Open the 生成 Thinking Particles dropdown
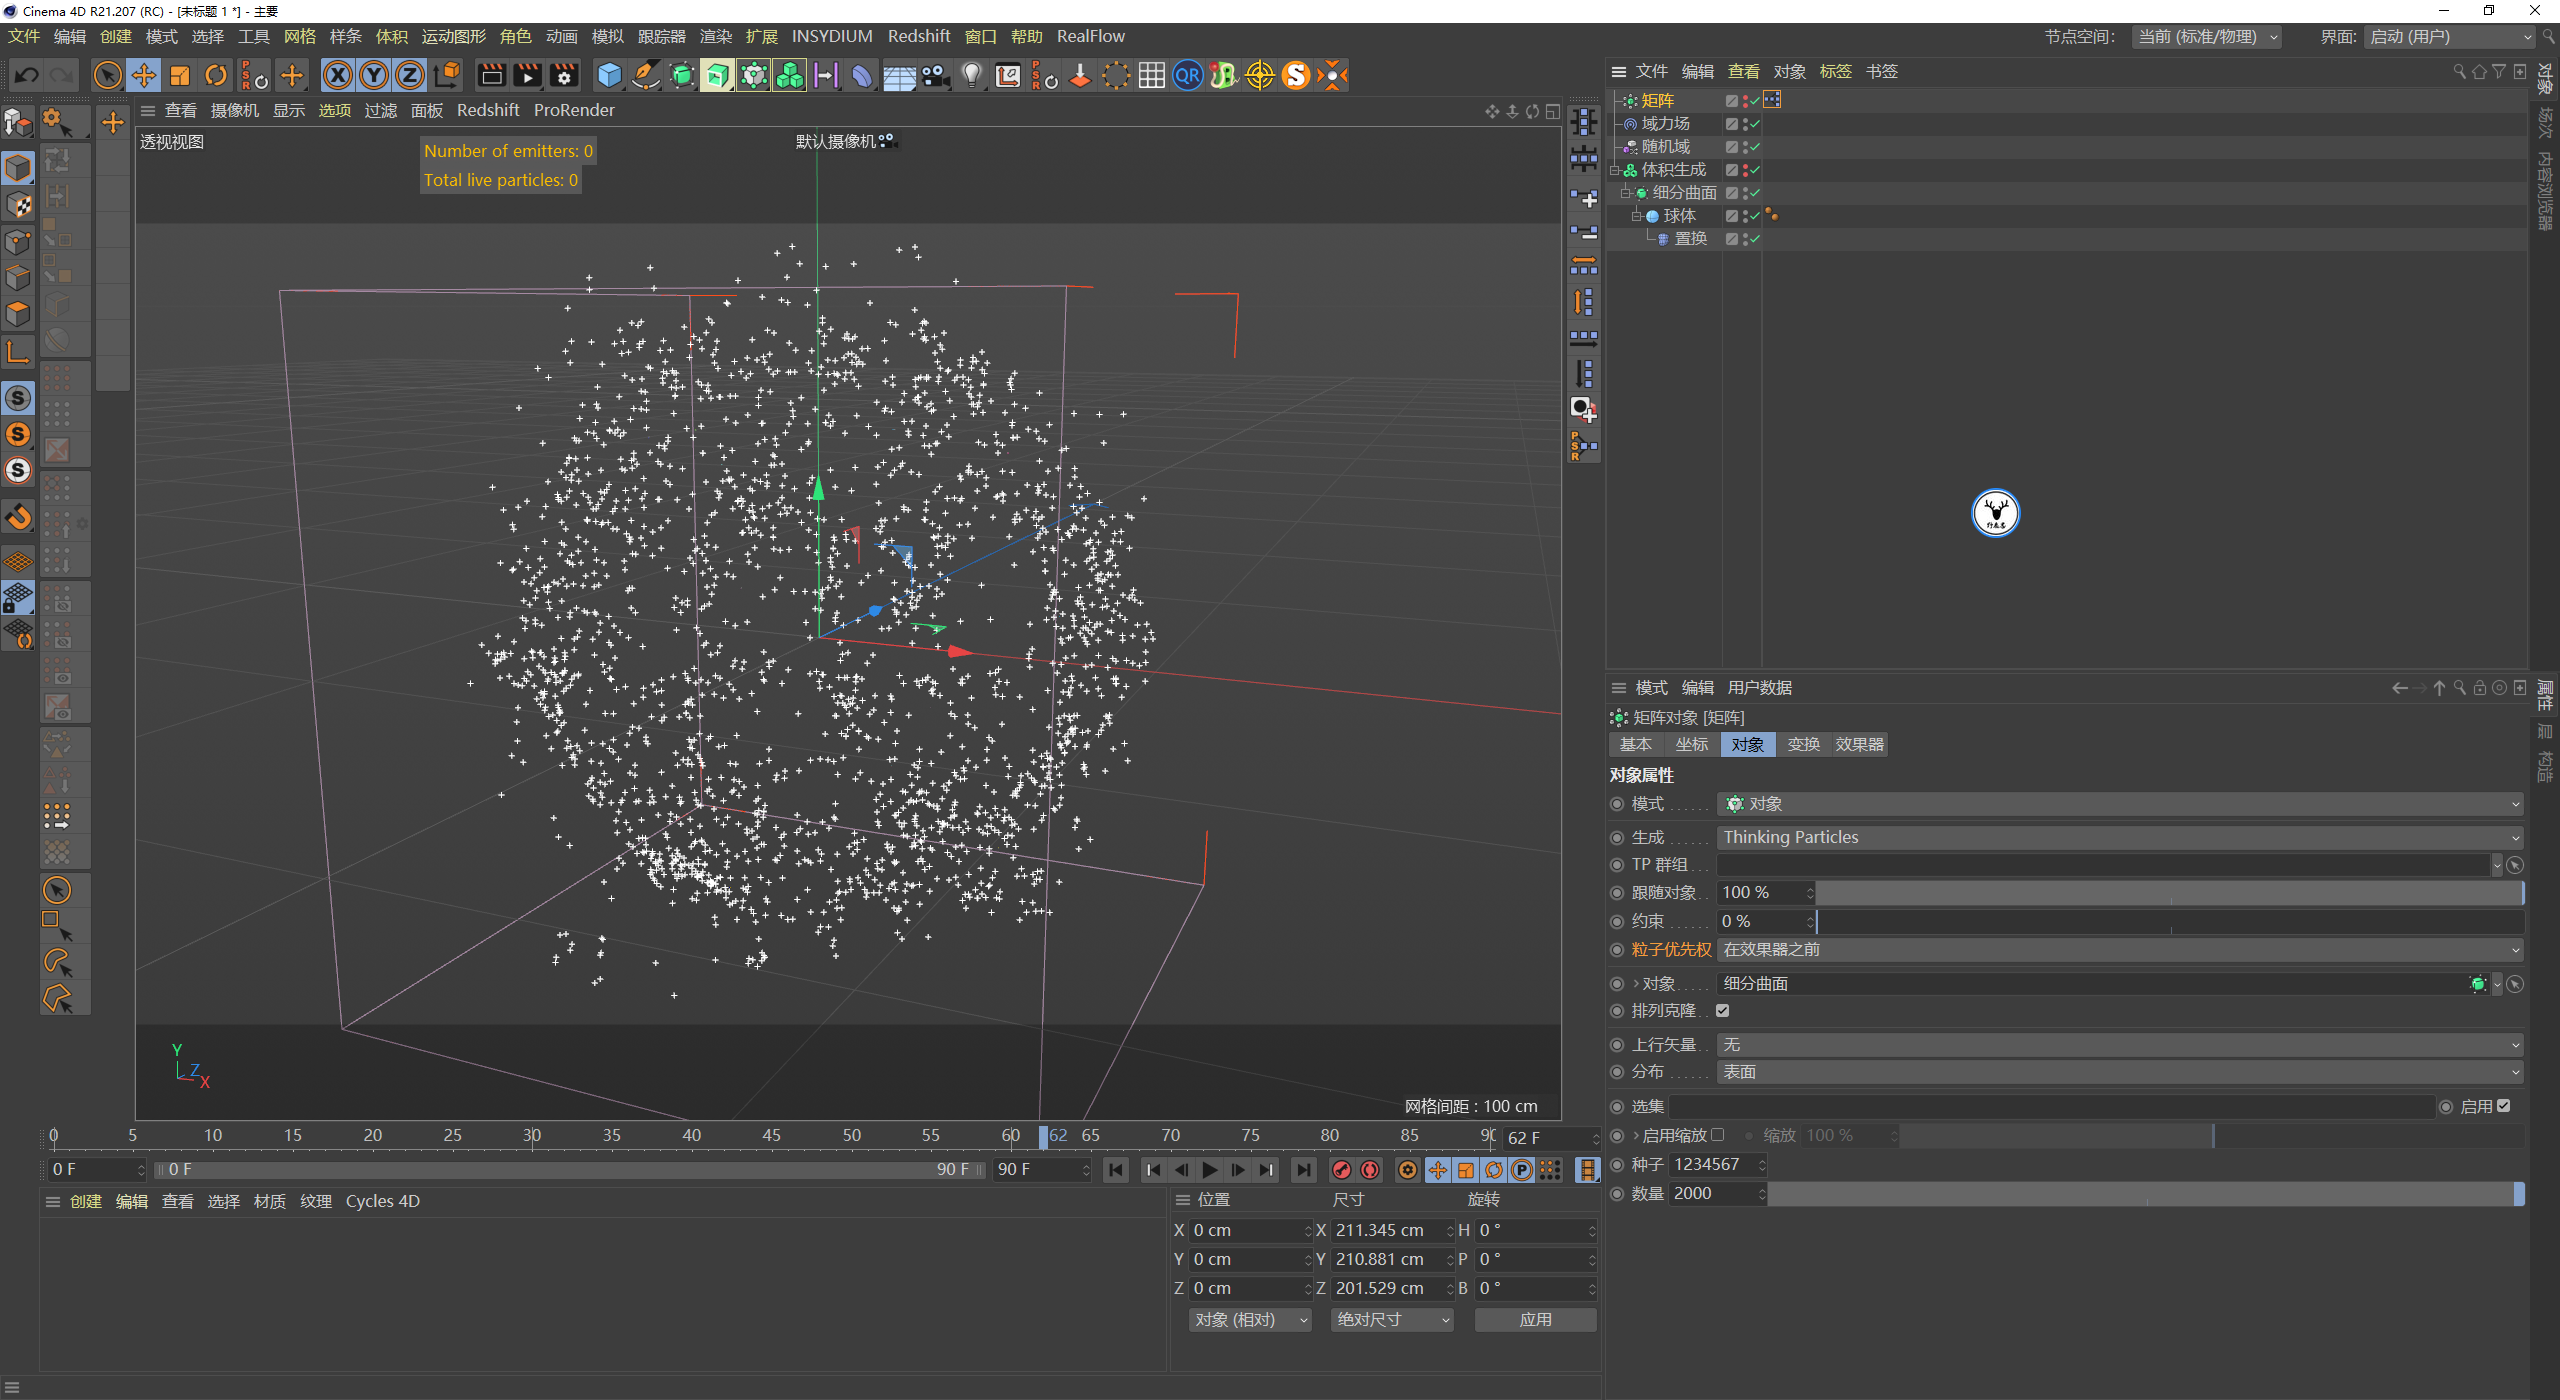The height and width of the screenshot is (1400, 2560). pos(2118,838)
